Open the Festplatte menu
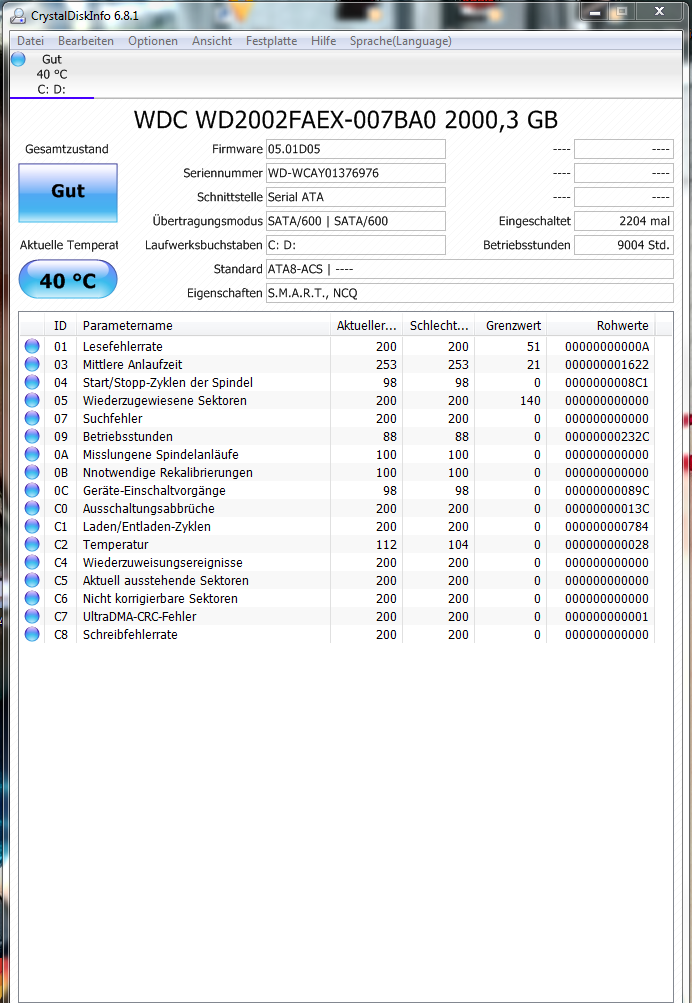The height and width of the screenshot is (1003, 692). coord(271,41)
